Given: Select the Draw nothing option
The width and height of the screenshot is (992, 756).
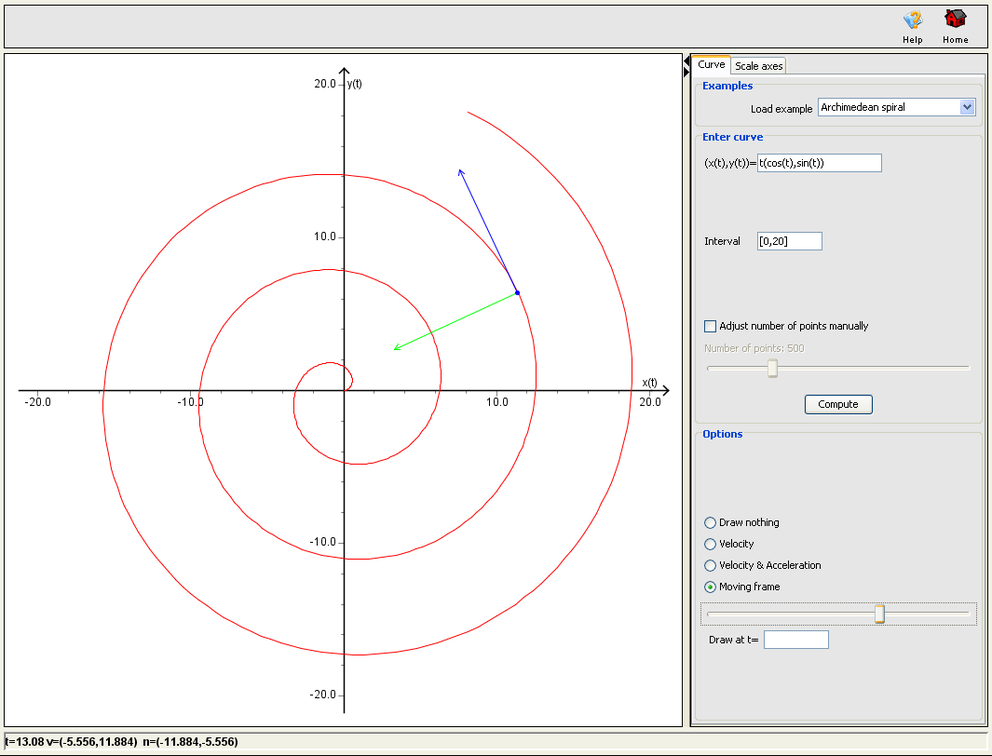Looking at the screenshot, I should (x=710, y=522).
